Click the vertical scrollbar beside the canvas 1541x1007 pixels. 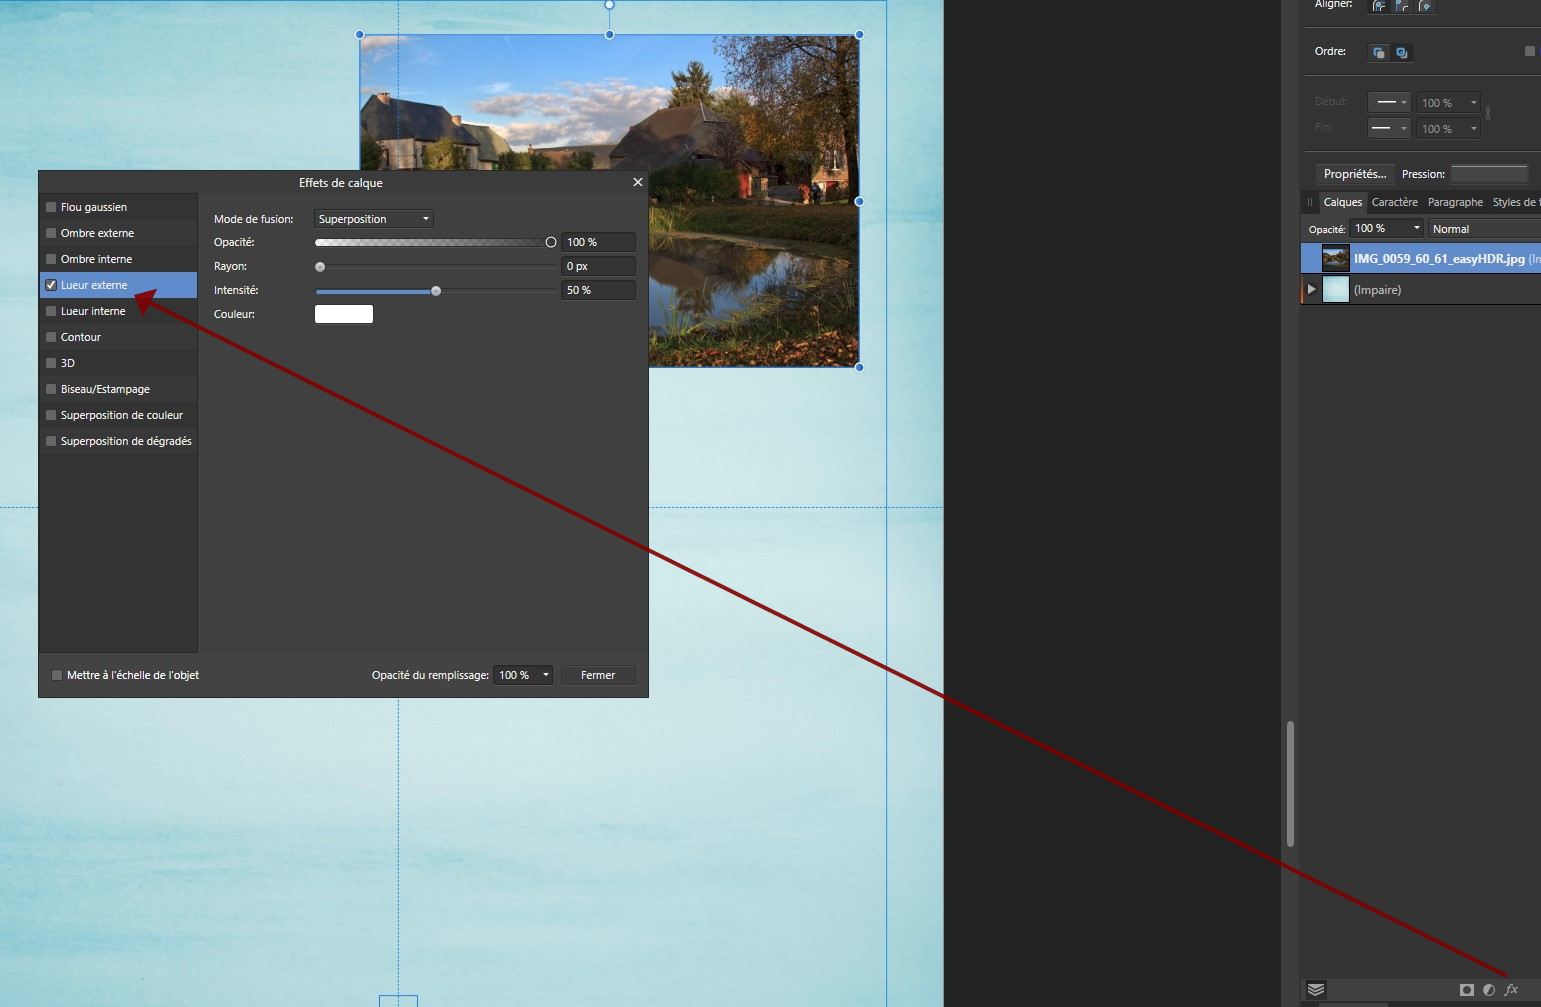click(x=1290, y=784)
